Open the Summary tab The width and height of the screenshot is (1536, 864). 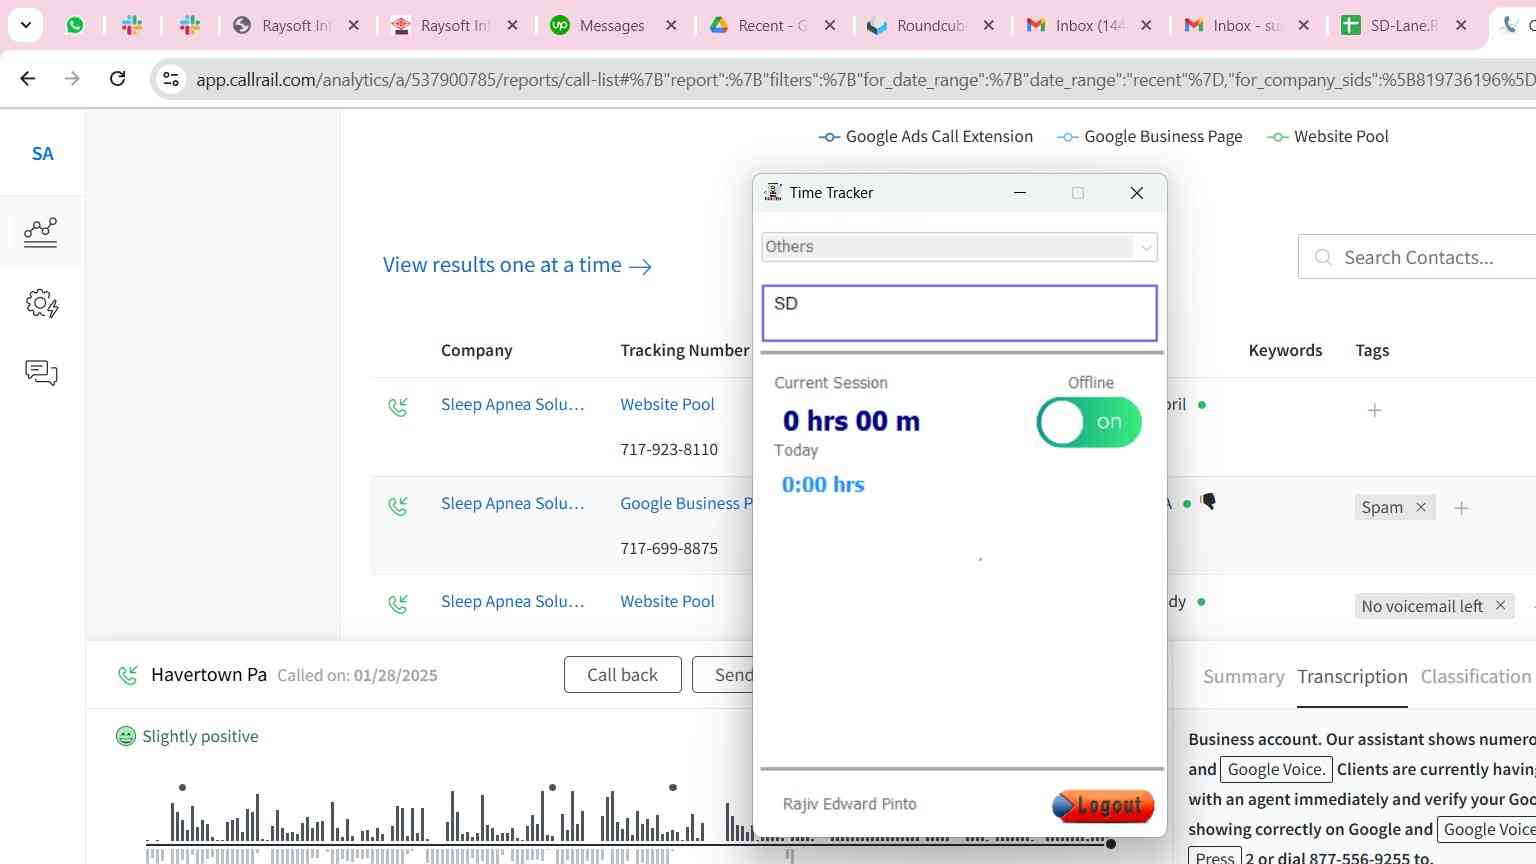pos(1243,677)
